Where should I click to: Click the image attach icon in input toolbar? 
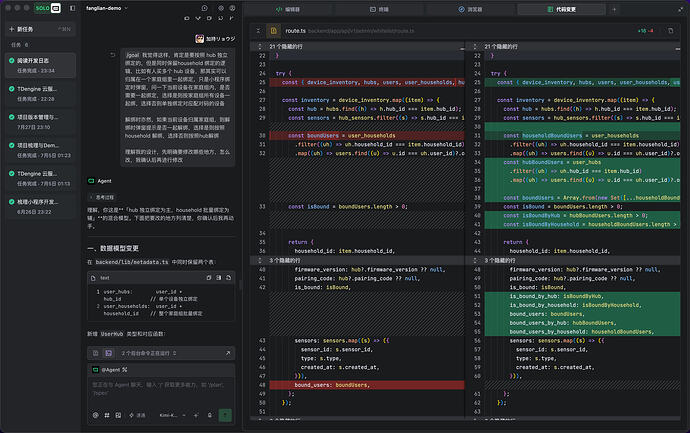point(118,415)
